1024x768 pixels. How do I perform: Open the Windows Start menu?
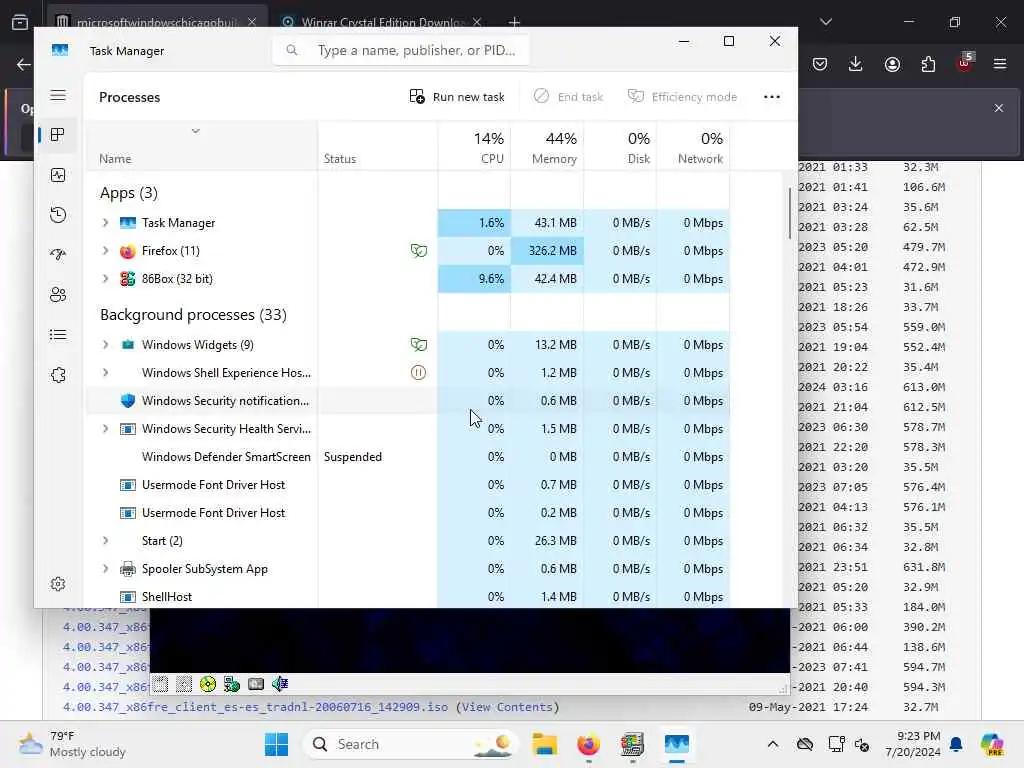(x=276, y=744)
